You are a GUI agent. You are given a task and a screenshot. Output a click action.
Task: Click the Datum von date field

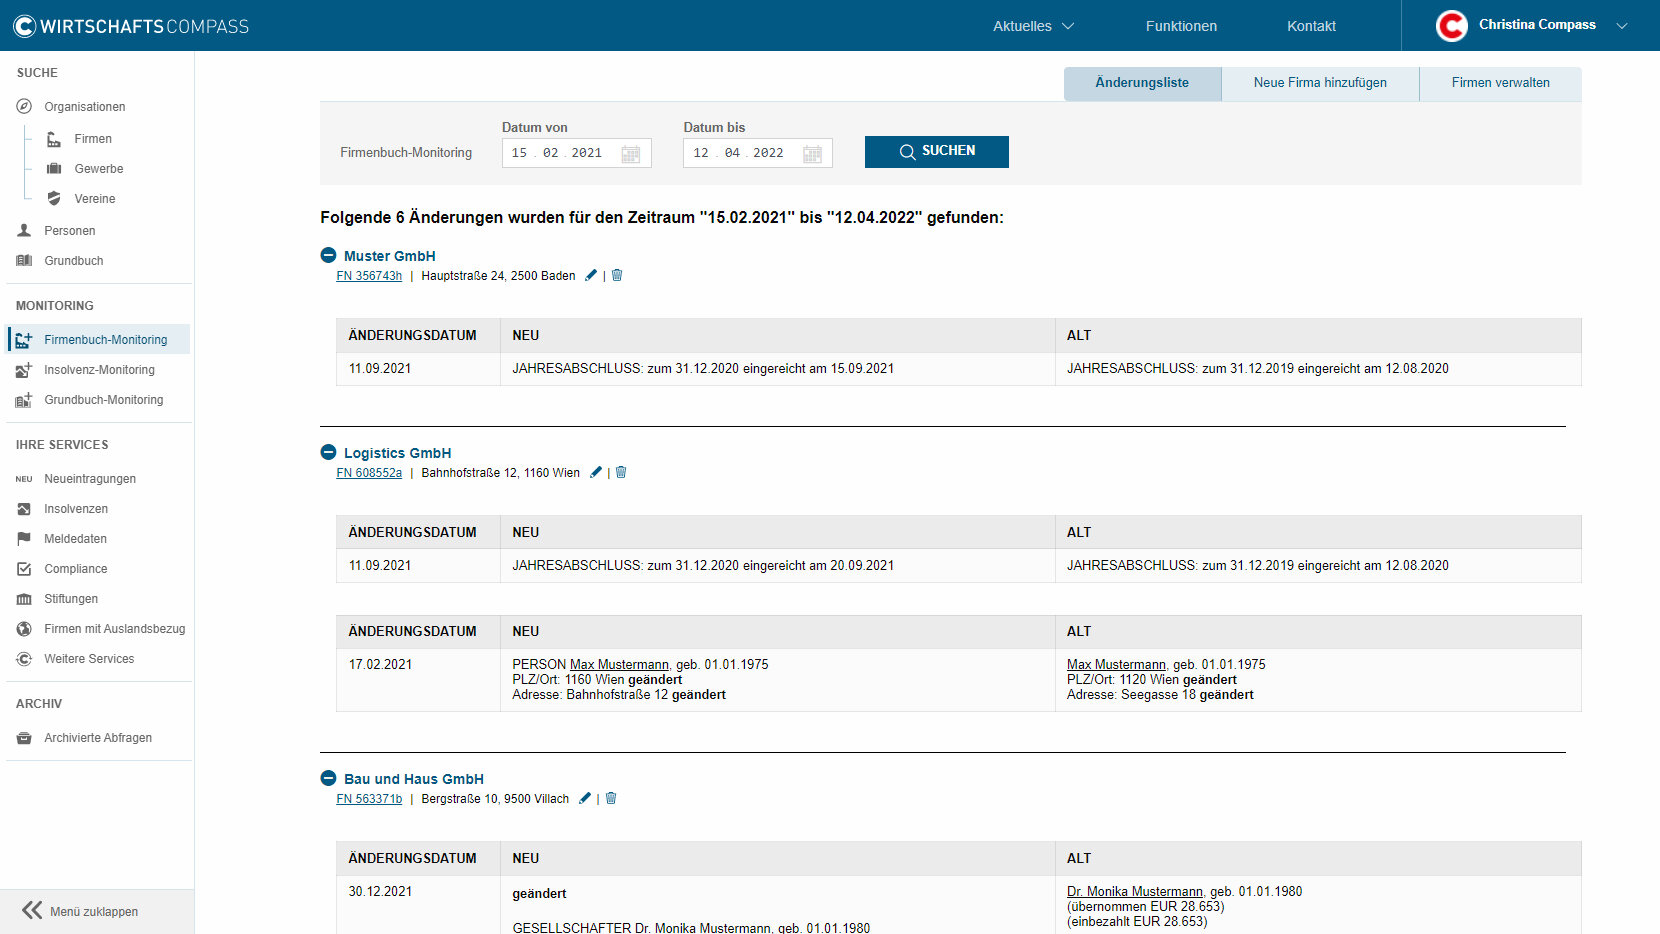pyautogui.click(x=577, y=153)
